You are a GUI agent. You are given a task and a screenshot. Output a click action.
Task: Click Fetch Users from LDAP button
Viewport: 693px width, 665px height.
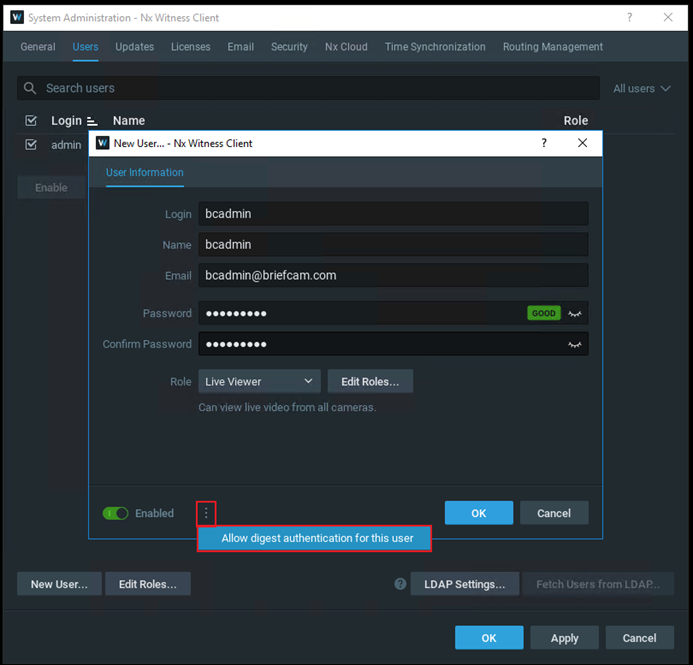point(598,584)
